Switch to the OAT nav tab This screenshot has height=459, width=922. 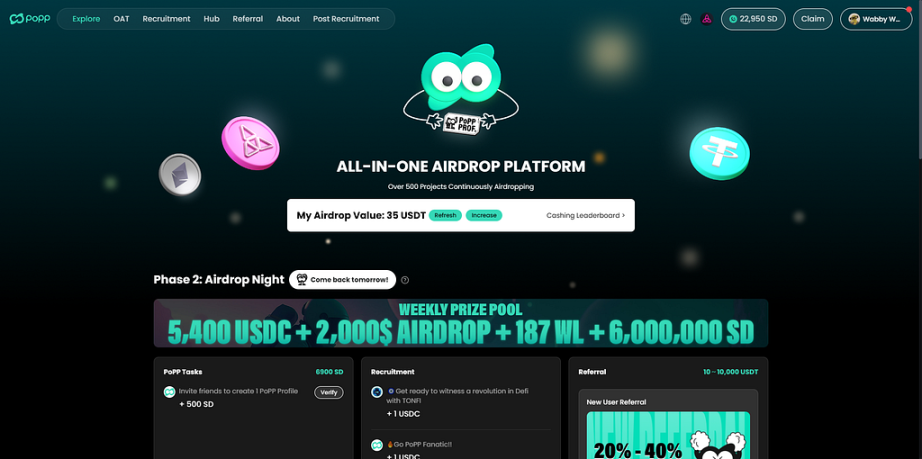[121, 19]
